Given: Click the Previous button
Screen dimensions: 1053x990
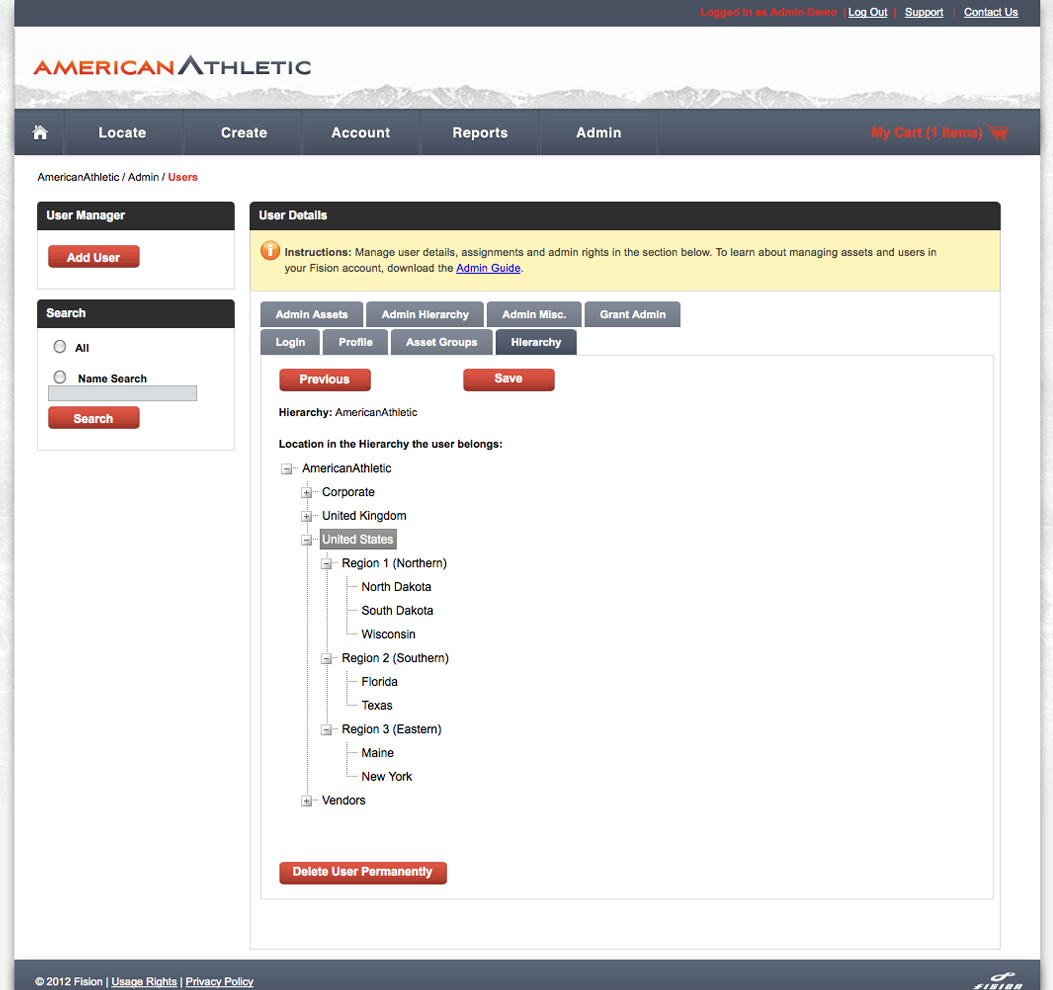Looking at the screenshot, I should (325, 379).
